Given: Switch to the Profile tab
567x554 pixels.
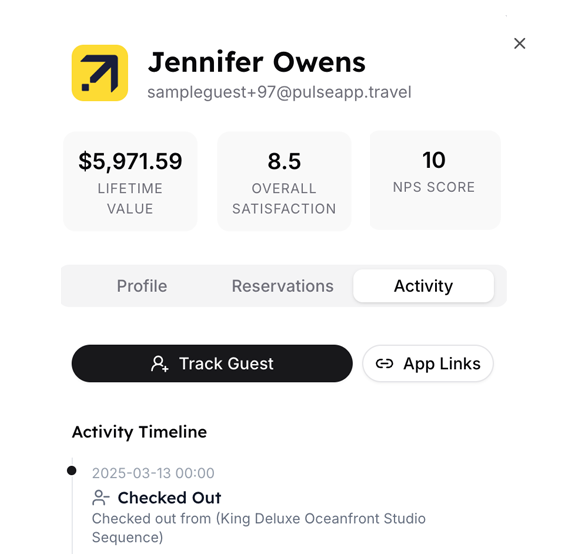Looking at the screenshot, I should [x=142, y=286].
